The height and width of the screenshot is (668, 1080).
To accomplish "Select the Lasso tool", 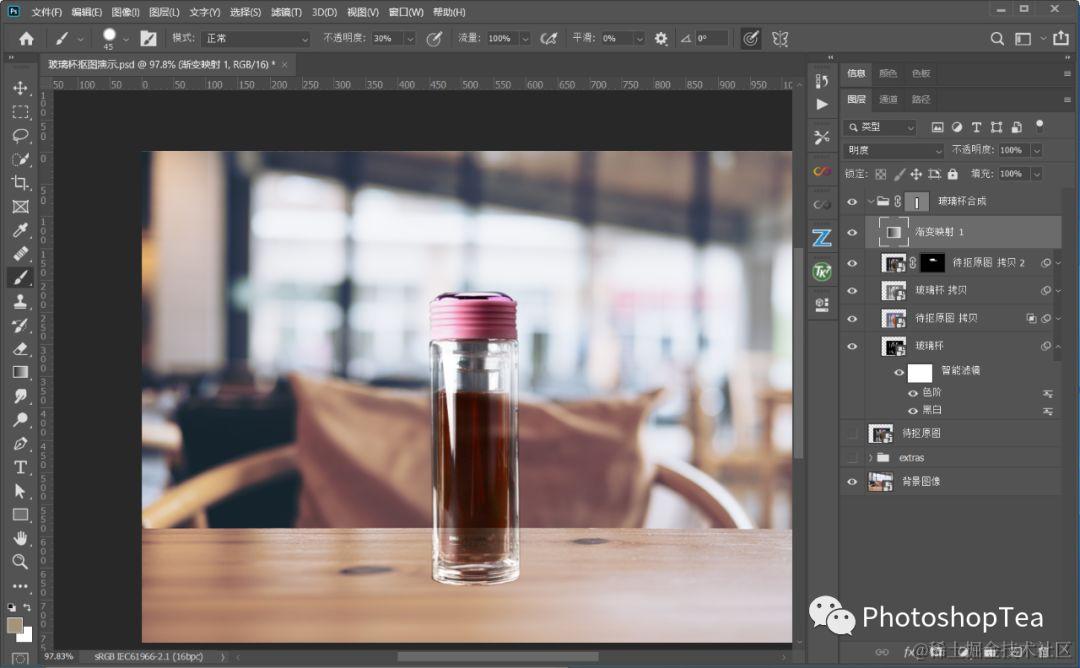I will point(20,135).
